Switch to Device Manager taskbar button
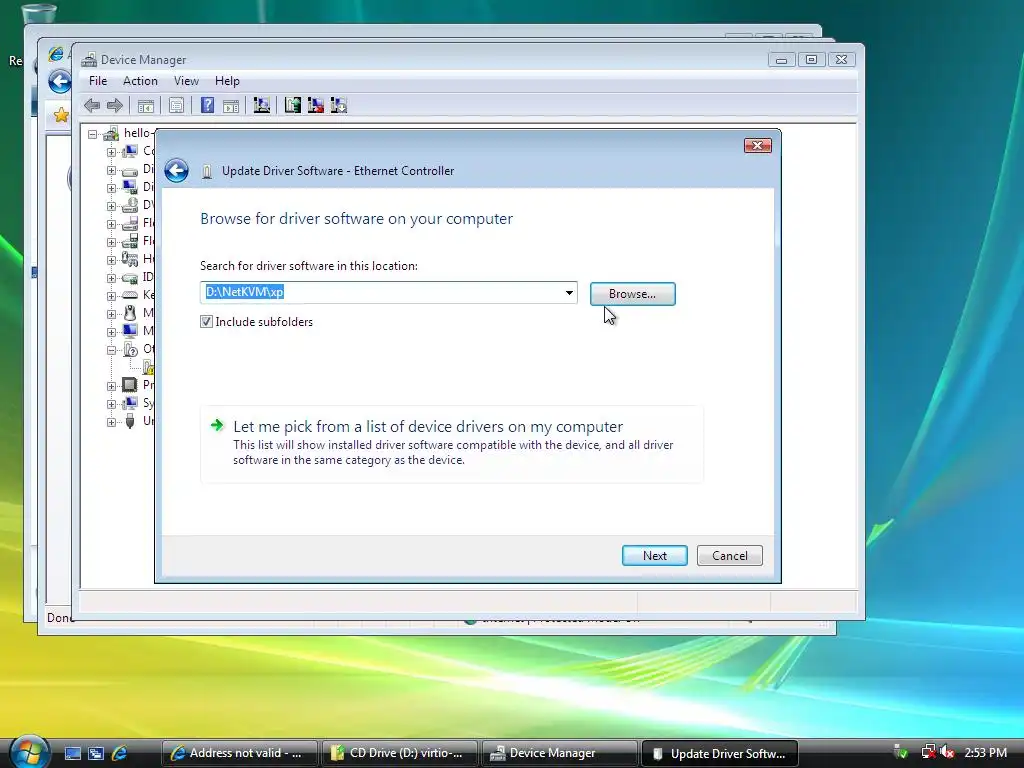 point(559,753)
